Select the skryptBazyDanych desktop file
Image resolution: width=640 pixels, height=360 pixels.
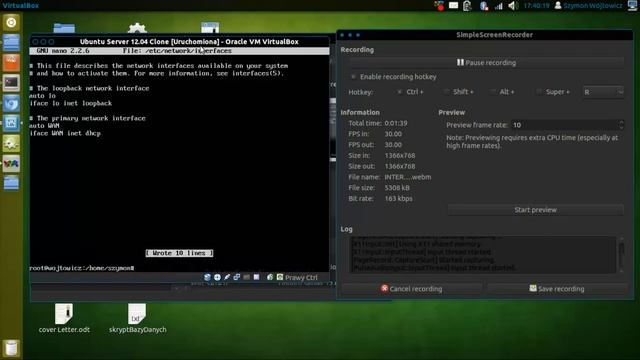click(x=138, y=318)
